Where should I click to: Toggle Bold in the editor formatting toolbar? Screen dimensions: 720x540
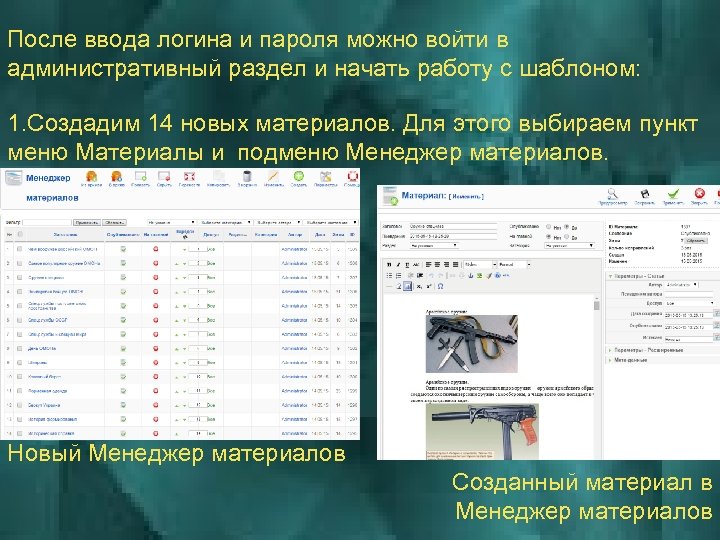(389, 265)
